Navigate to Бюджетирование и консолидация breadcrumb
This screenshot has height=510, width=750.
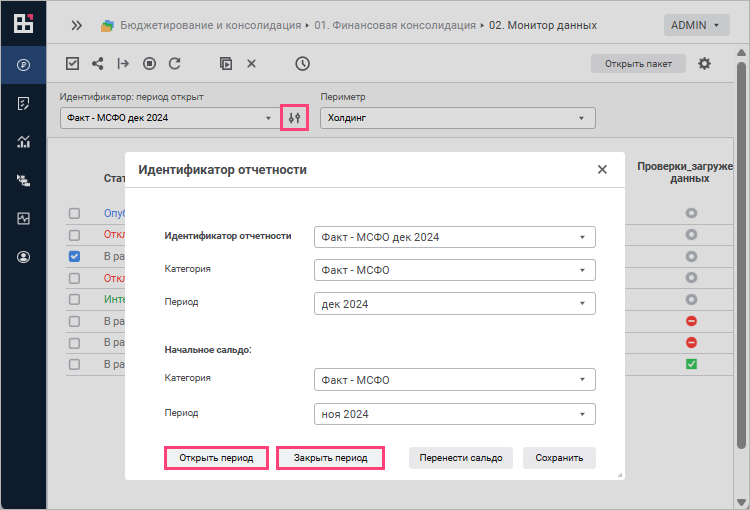[209, 25]
